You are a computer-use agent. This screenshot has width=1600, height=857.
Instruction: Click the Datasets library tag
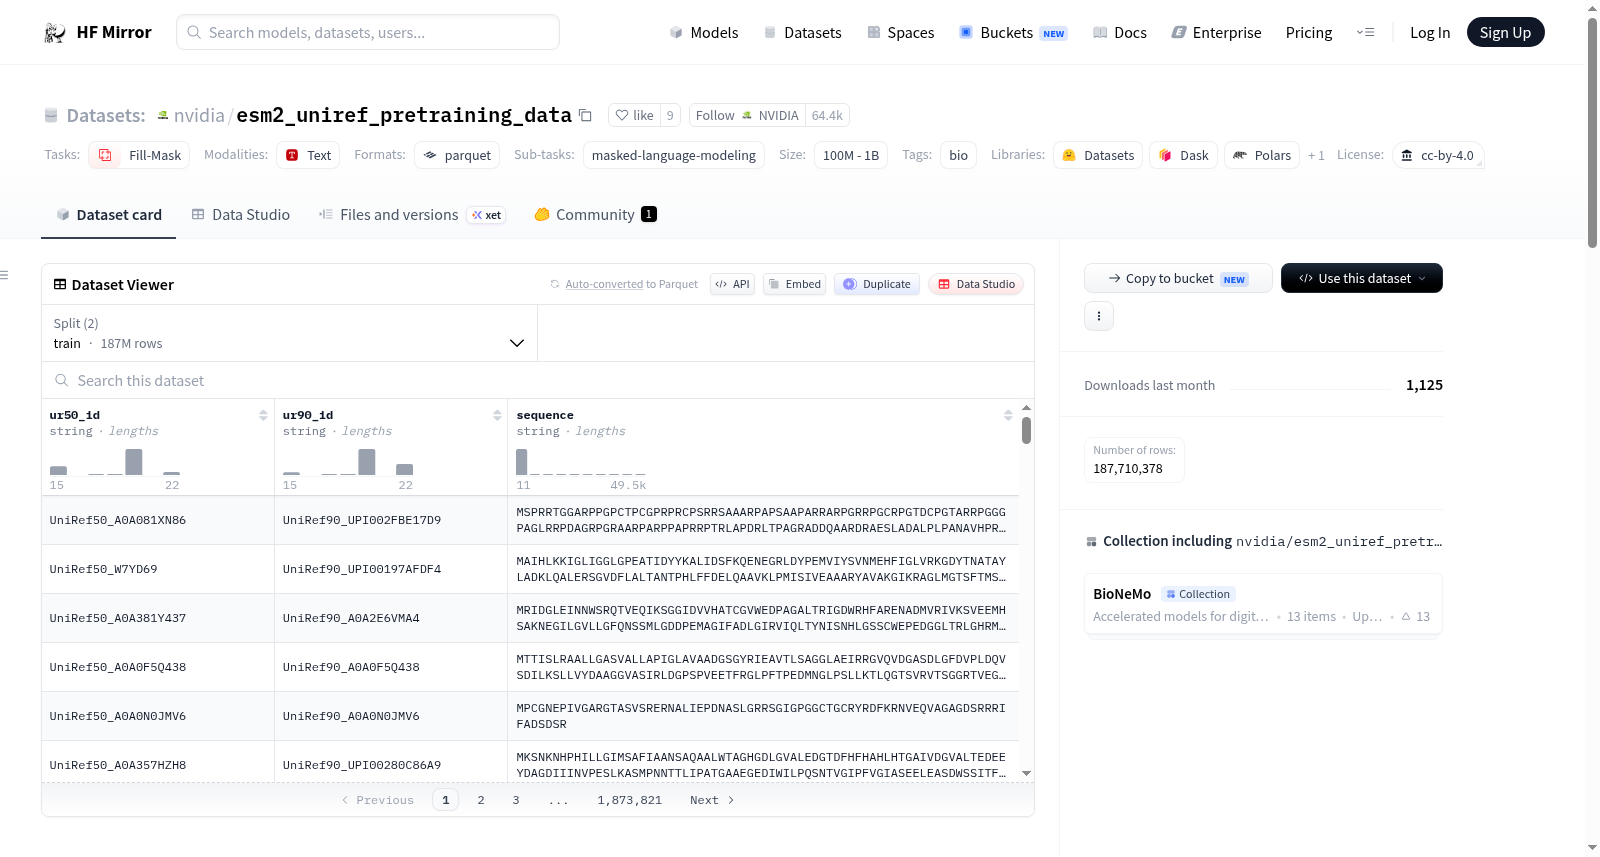1098,155
